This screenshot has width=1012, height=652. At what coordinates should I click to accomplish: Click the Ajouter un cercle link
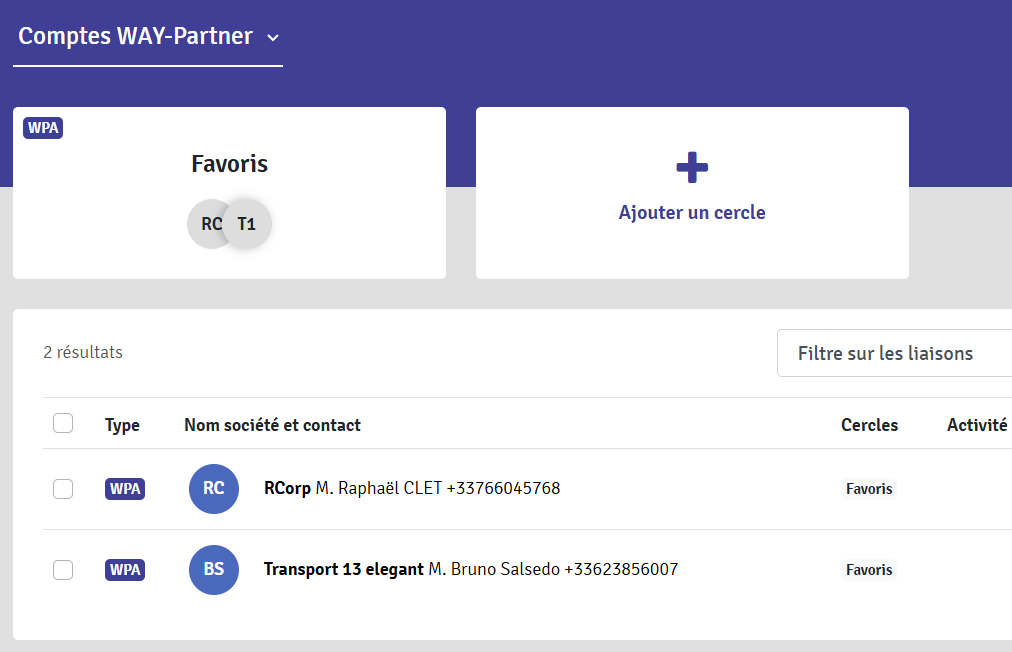(x=692, y=213)
